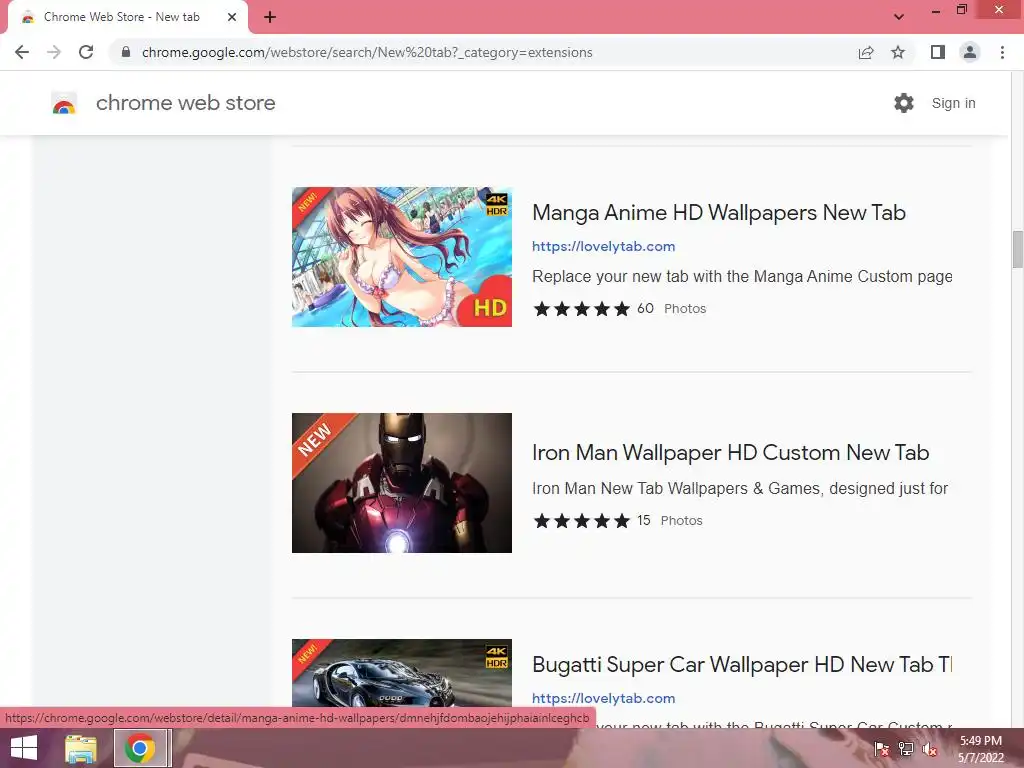Viewport: 1024px width, 768px height.
Task: Open the Windows Start menu
Action: (24, 748)
